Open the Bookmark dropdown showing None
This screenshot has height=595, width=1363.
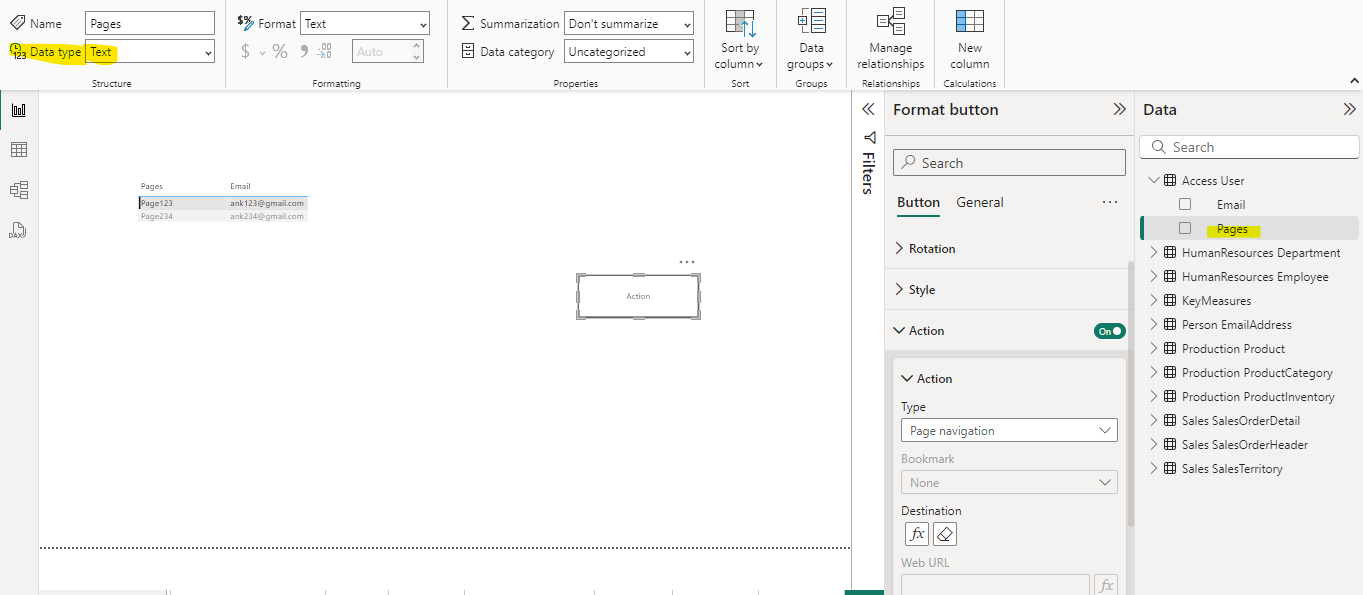coord(1009,482)
